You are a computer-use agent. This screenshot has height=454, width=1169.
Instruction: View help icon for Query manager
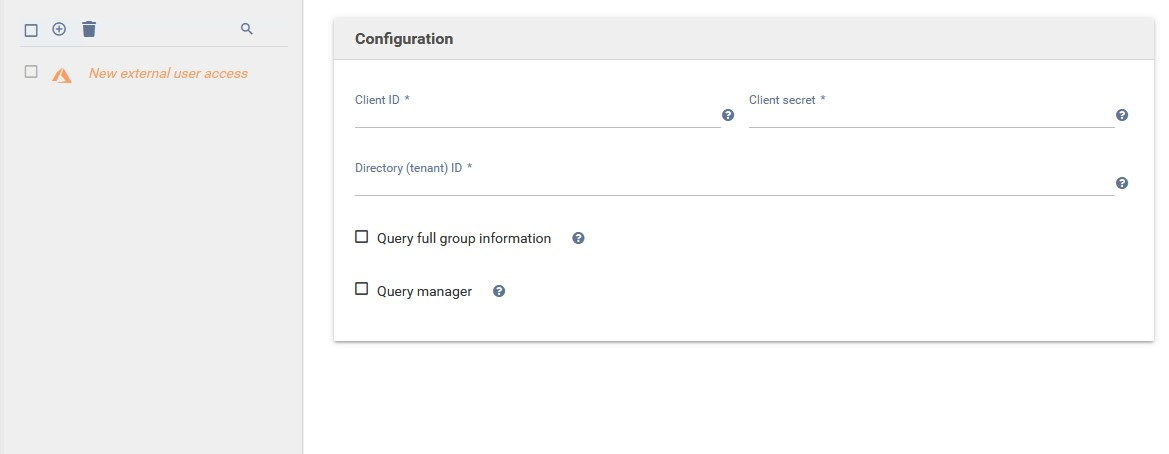click(499, 292)
